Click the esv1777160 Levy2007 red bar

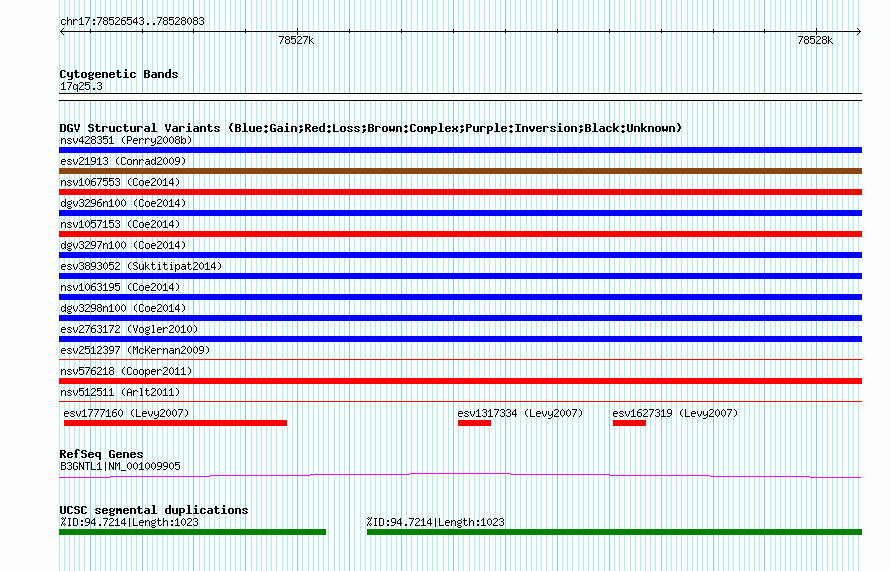[175, 423]
